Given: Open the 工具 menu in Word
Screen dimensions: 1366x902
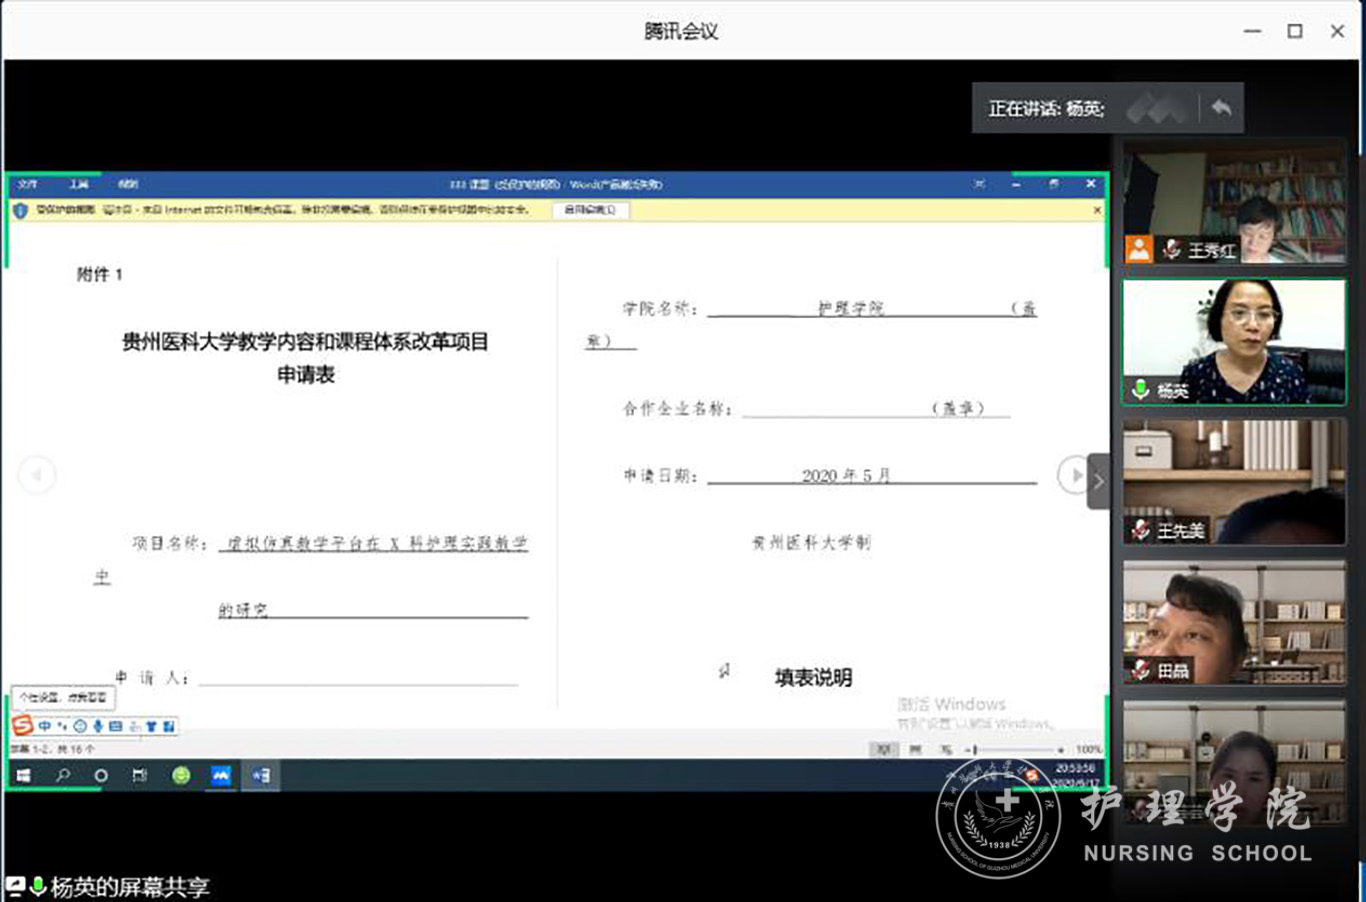Looking at the screenshot, I should click(79, 185).
